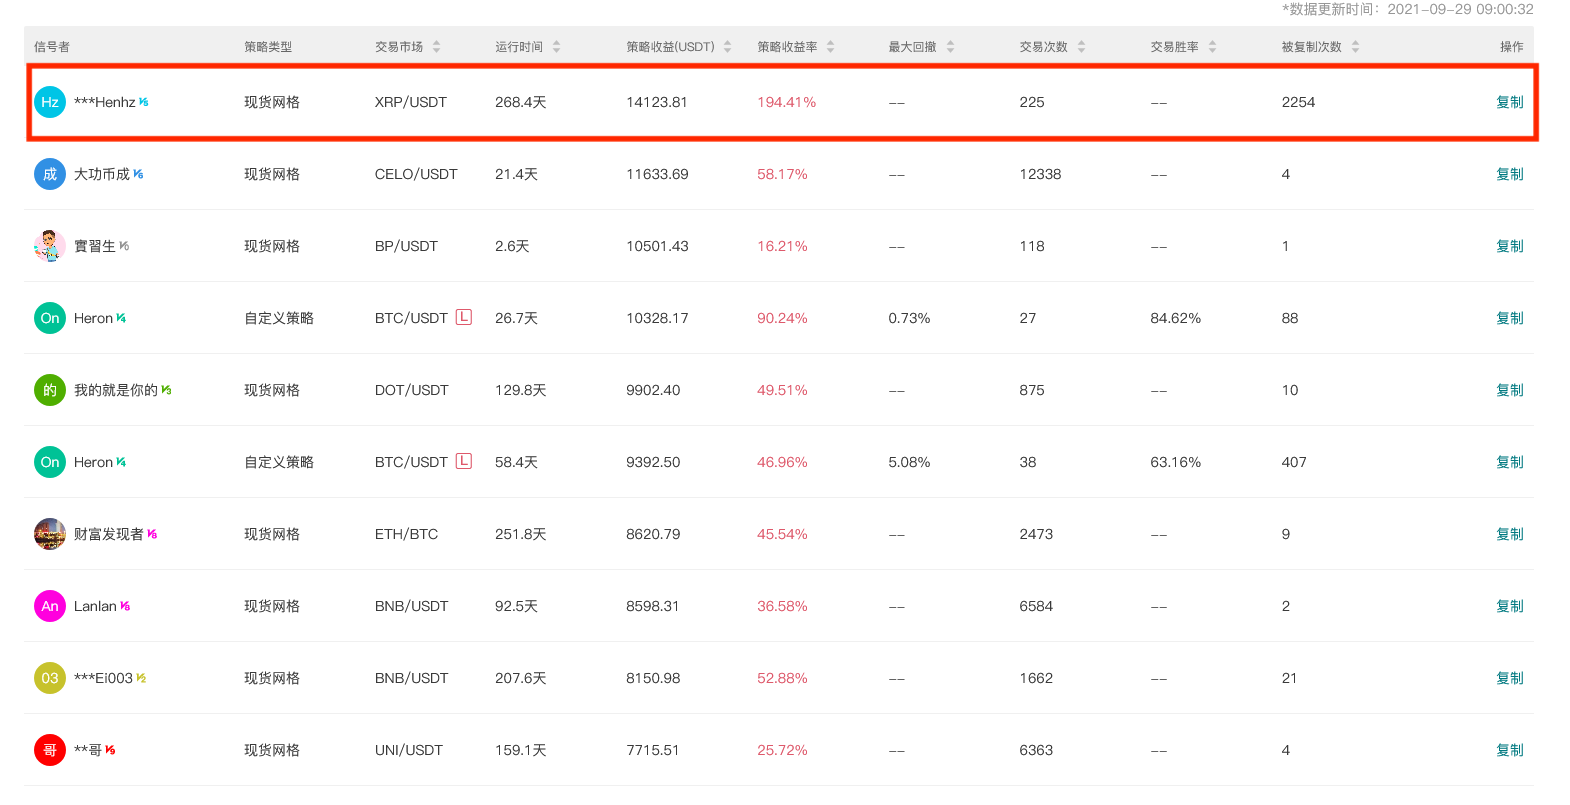Click the 194.41% return rate value

point(787,102)
